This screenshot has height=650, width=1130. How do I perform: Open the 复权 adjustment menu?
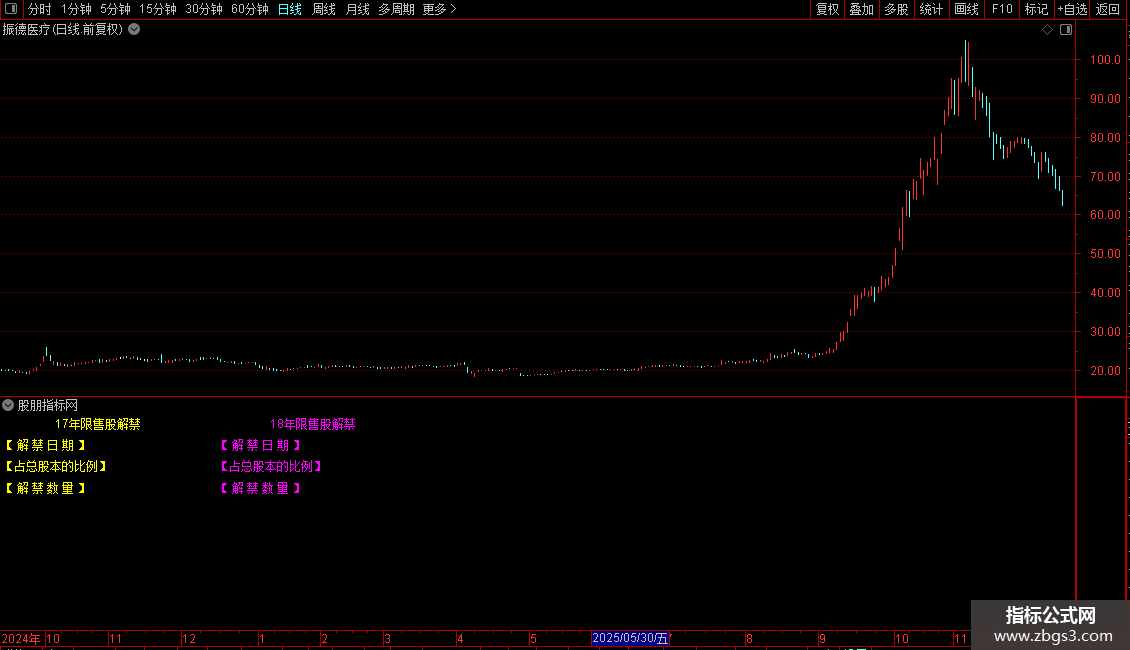tap(827, 9)
